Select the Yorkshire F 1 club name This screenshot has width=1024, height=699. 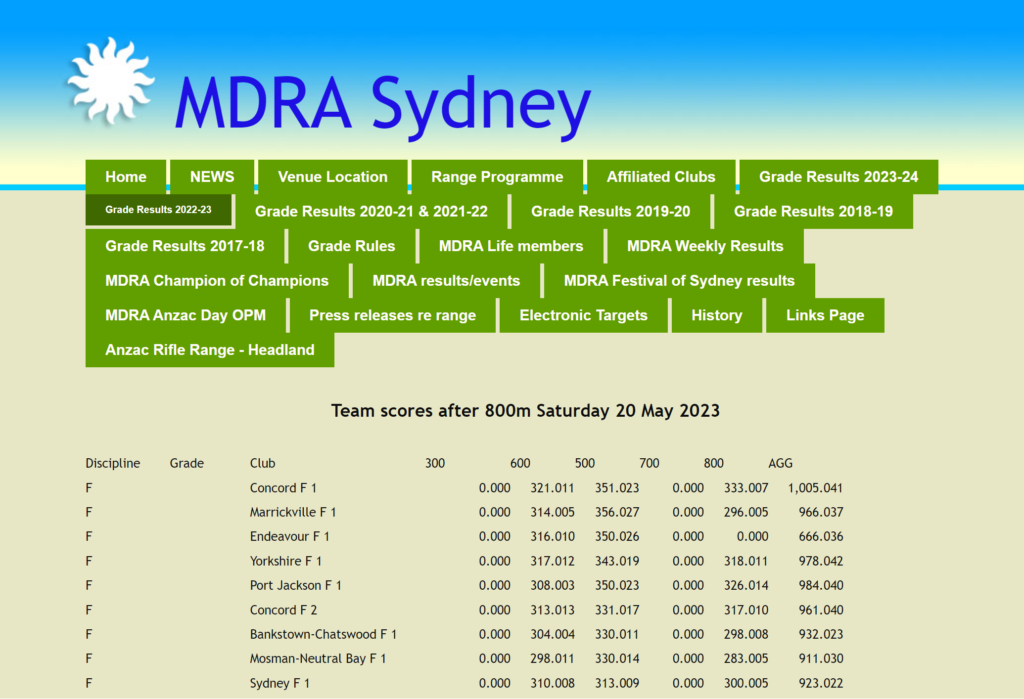click(x=285, y=561)
